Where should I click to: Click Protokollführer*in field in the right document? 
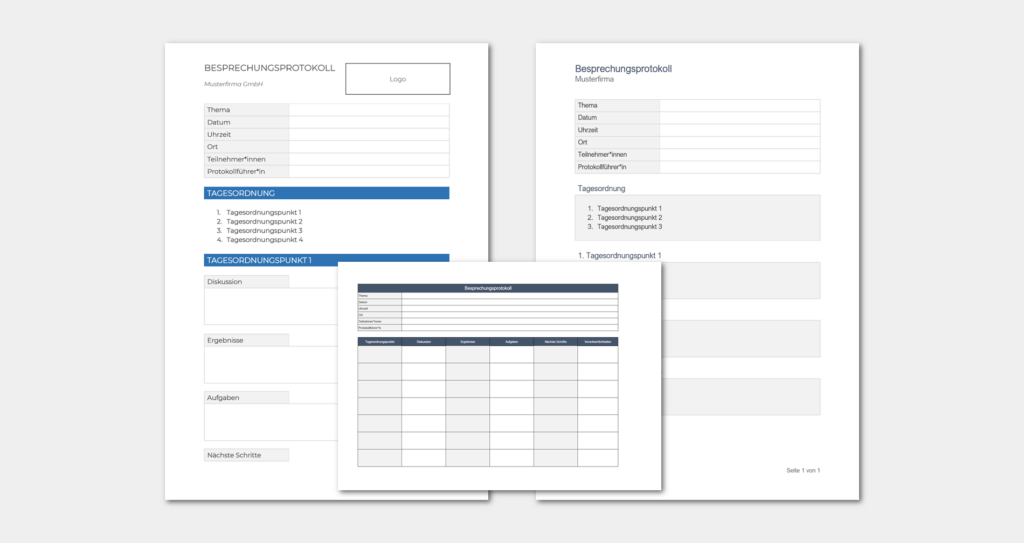[x=739, y=167]
